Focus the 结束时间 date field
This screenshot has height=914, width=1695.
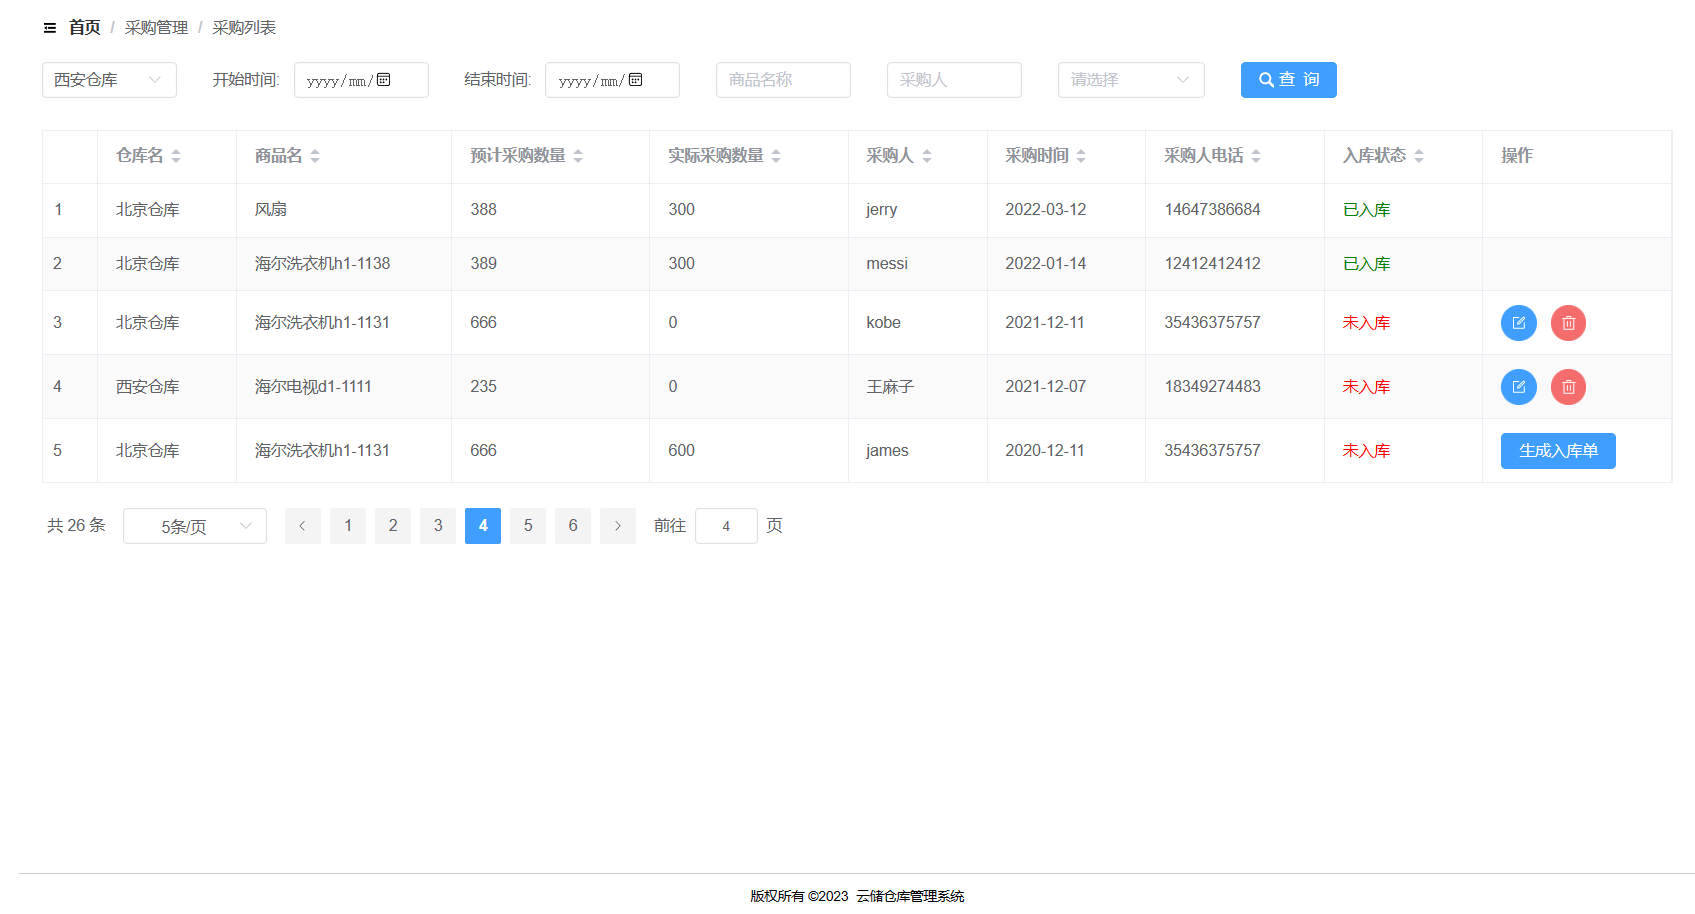click(612, 80)
